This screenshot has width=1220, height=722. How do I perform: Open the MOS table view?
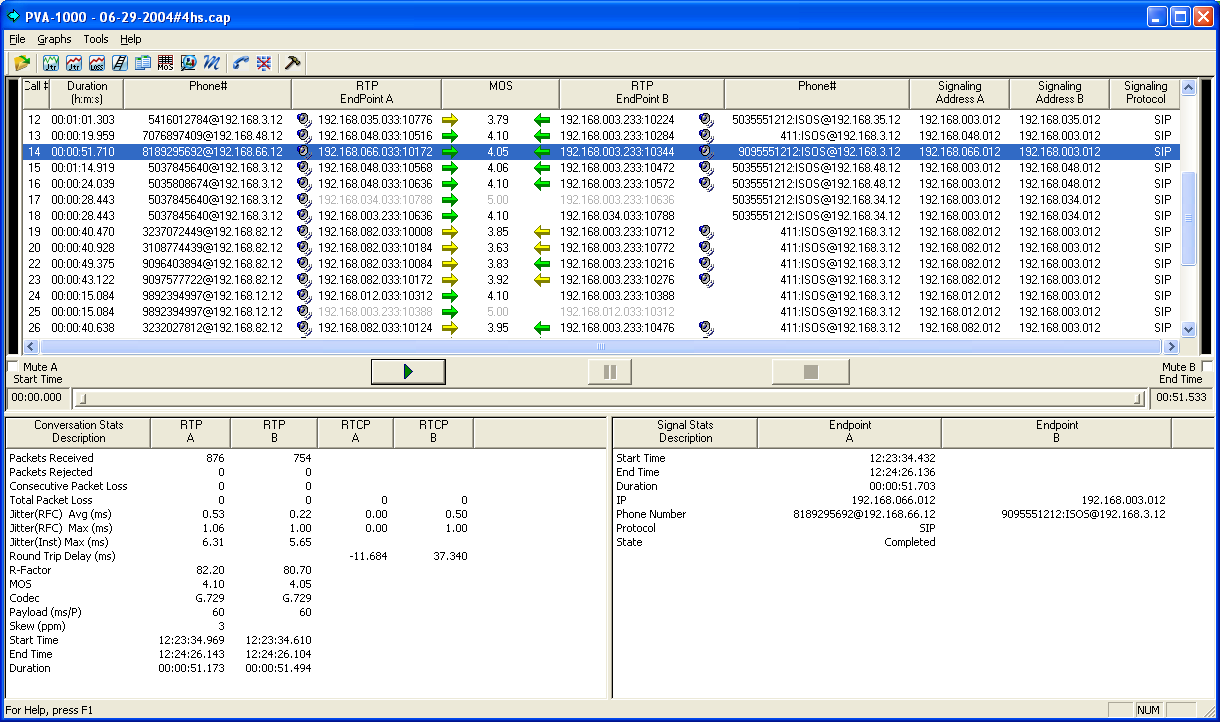coord(166,63)
